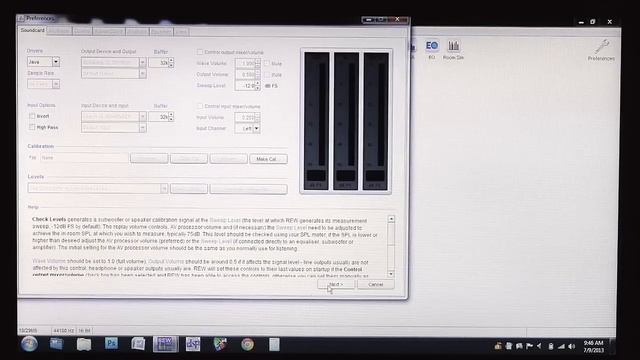
Task: Click the middle level meter
Action: (346, 121)
